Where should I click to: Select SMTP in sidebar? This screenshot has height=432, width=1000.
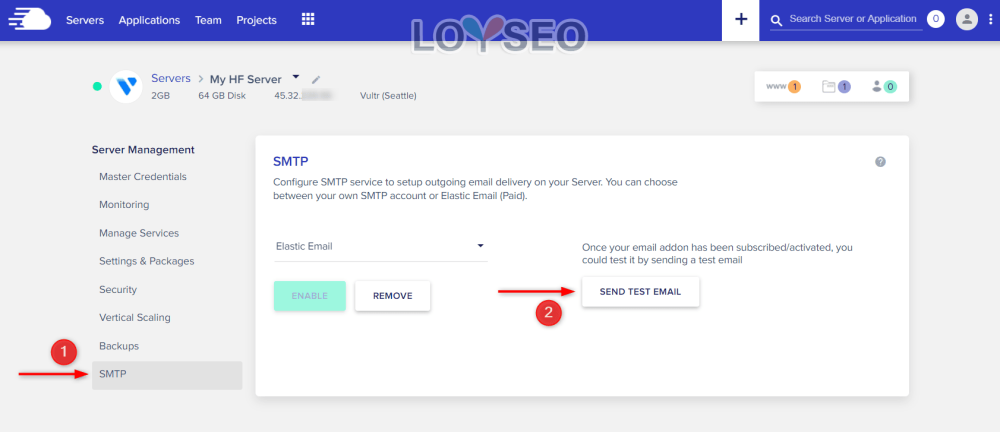click(167, 375)
